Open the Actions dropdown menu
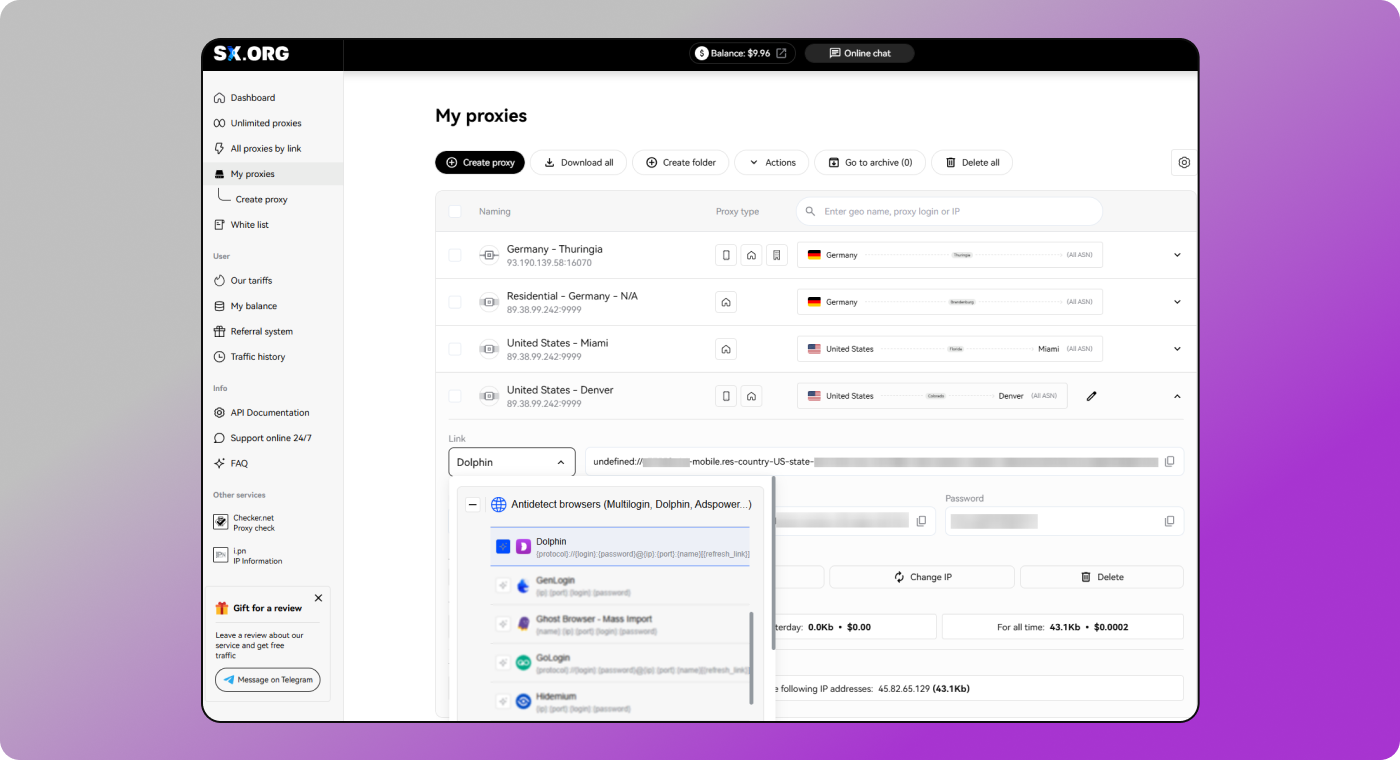Screen dimensions: 1400x760 pos(771,162)
